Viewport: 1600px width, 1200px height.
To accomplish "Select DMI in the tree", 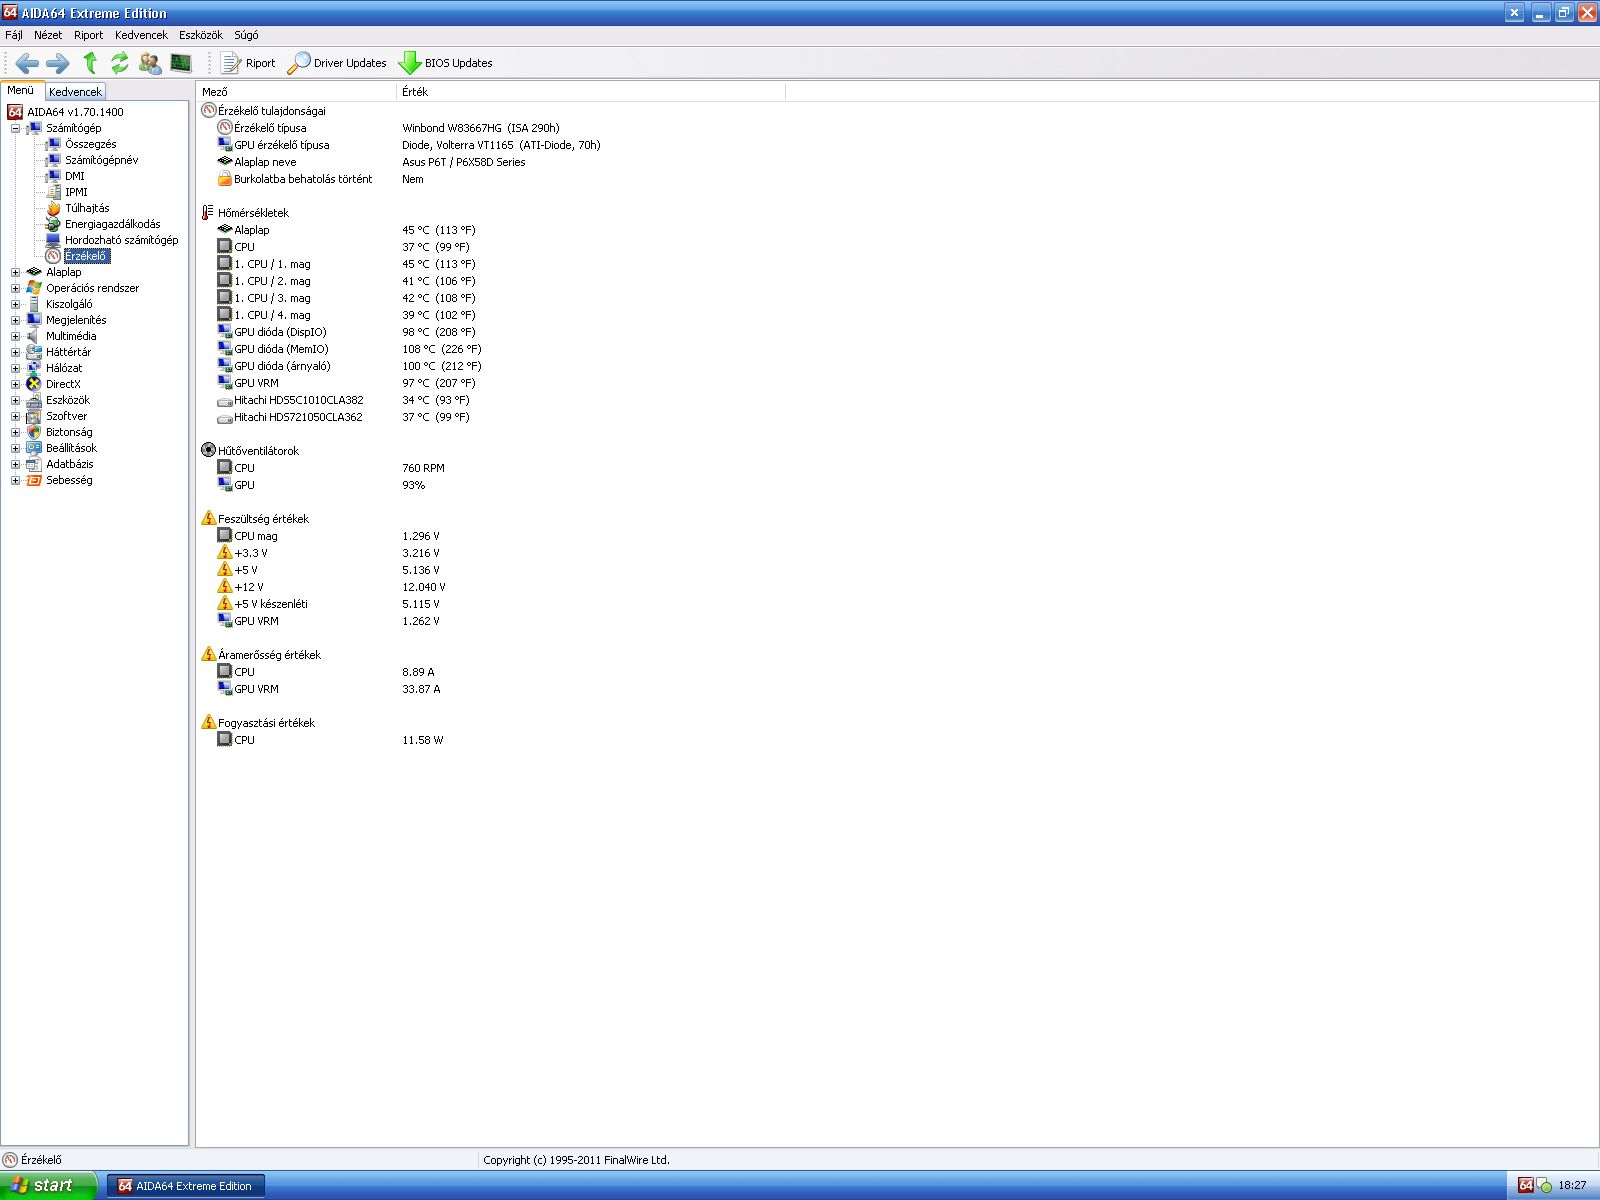I will click(x=75, y=176).
